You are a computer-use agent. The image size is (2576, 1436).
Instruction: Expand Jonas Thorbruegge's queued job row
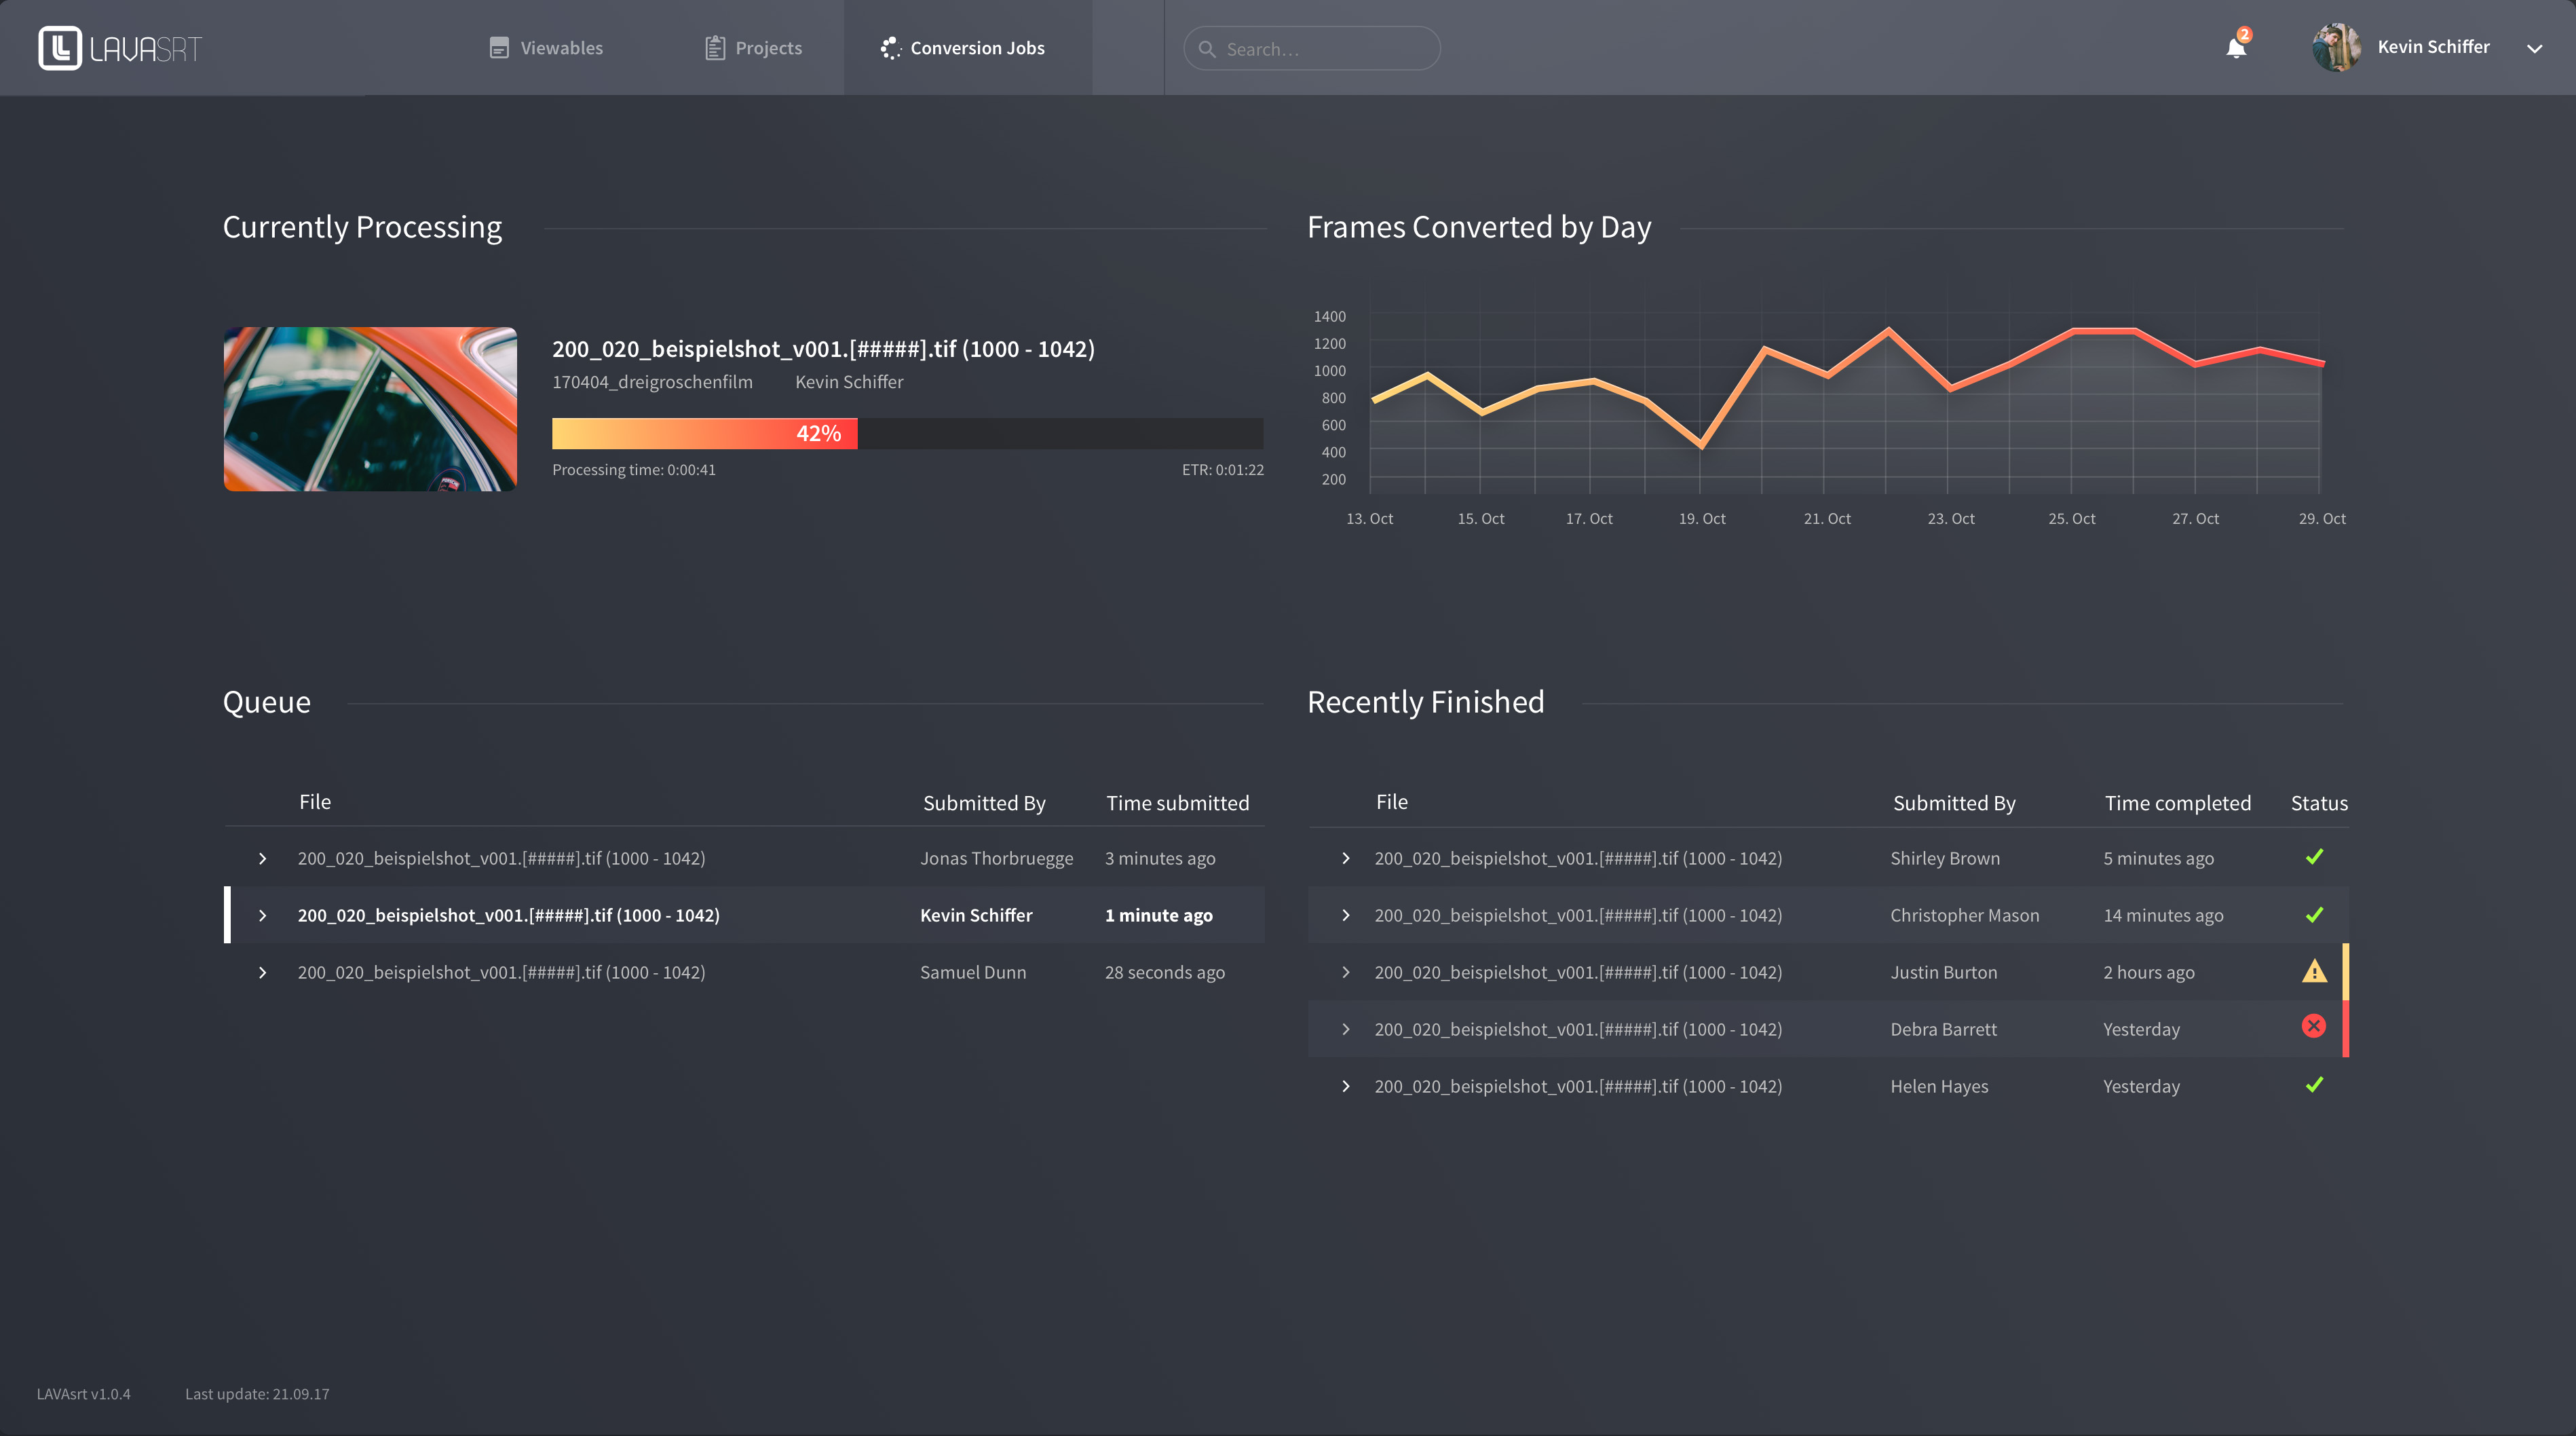262,859
